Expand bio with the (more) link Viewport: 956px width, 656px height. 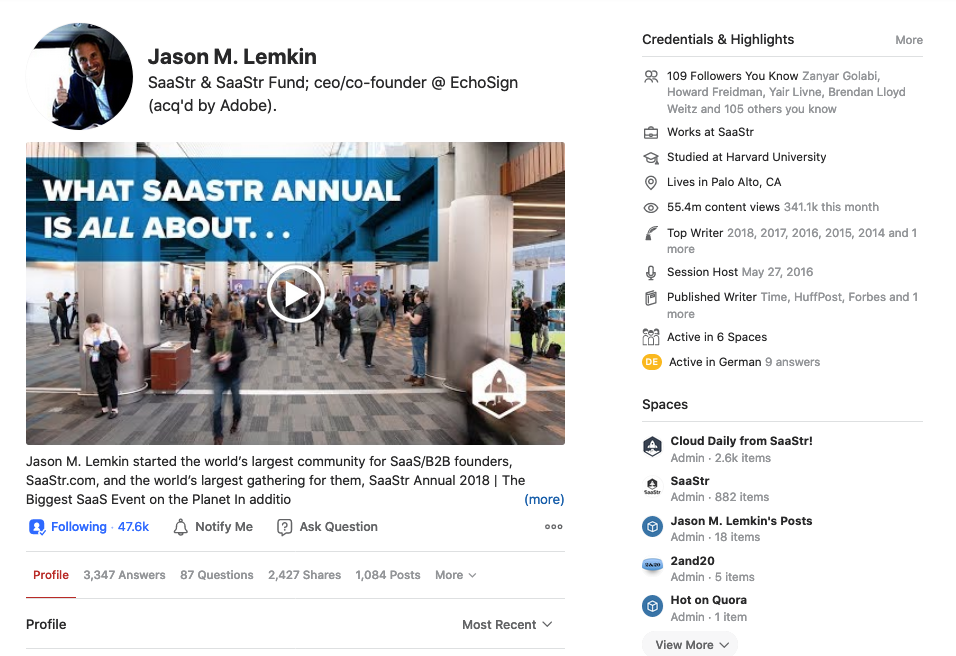544,499
